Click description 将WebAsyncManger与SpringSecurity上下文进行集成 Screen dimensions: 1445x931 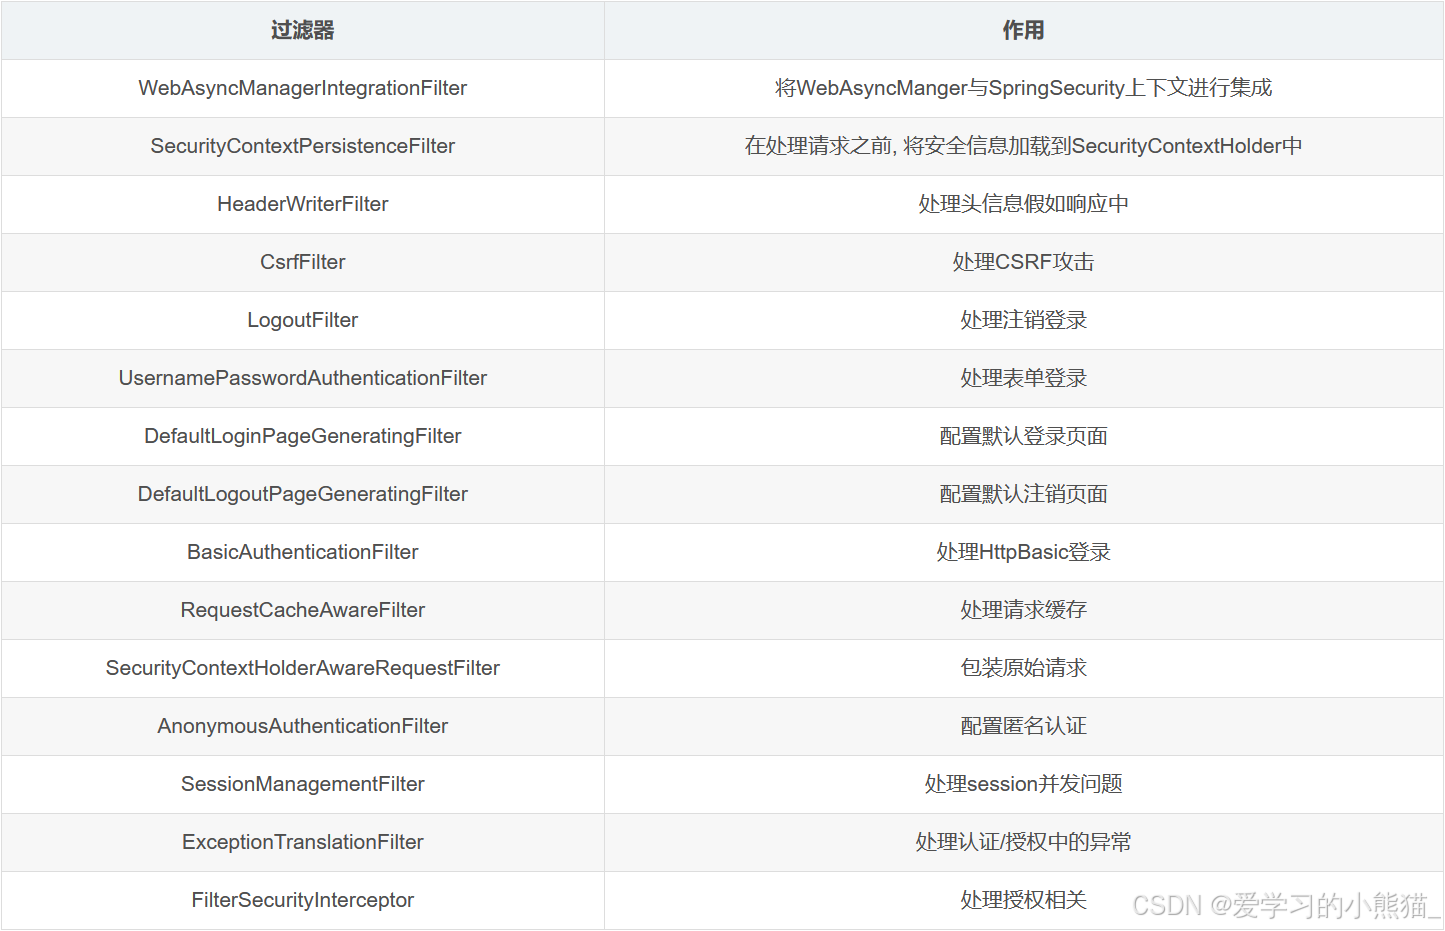(1023, 88)
